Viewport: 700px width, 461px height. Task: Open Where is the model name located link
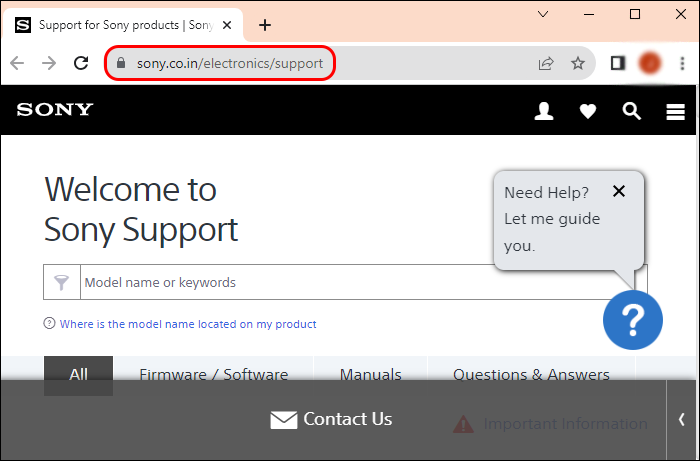[188, 324]
